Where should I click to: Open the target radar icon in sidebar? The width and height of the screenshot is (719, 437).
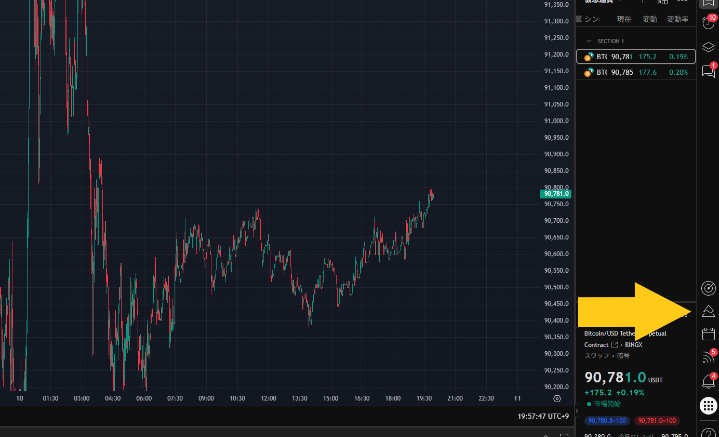708,288
